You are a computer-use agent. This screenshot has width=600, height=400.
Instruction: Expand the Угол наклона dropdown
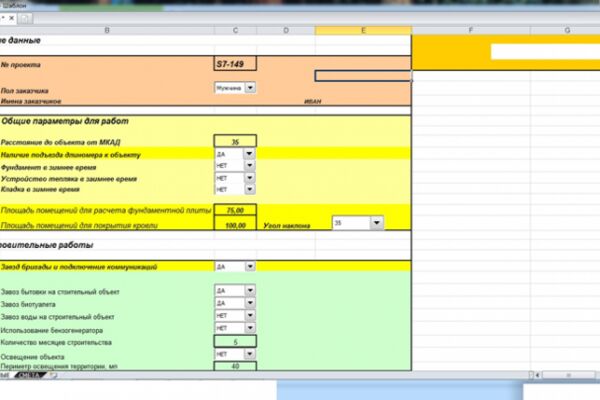[x=377, y=222]
